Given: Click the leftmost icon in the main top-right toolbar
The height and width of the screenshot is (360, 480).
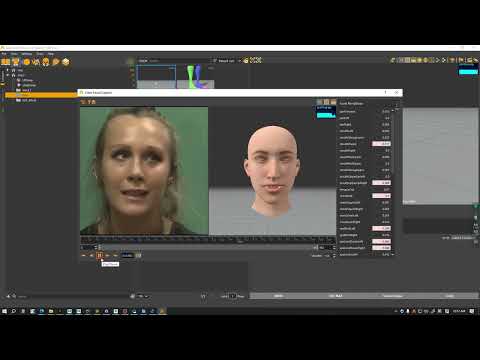Looking at the screenshot, I should (393, 60).
